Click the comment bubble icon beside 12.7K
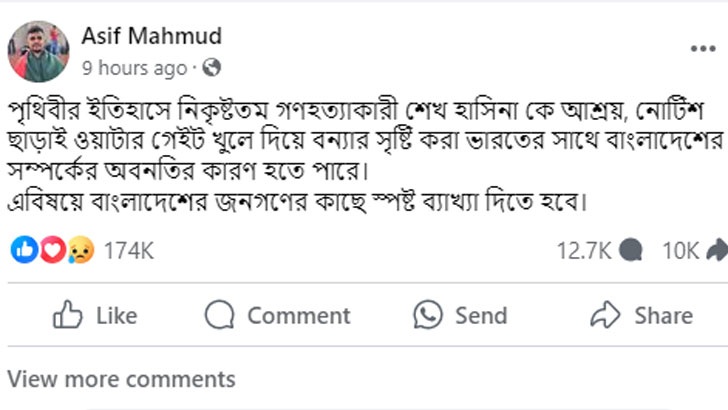The image size is (728, 410). tap(632, 251)
